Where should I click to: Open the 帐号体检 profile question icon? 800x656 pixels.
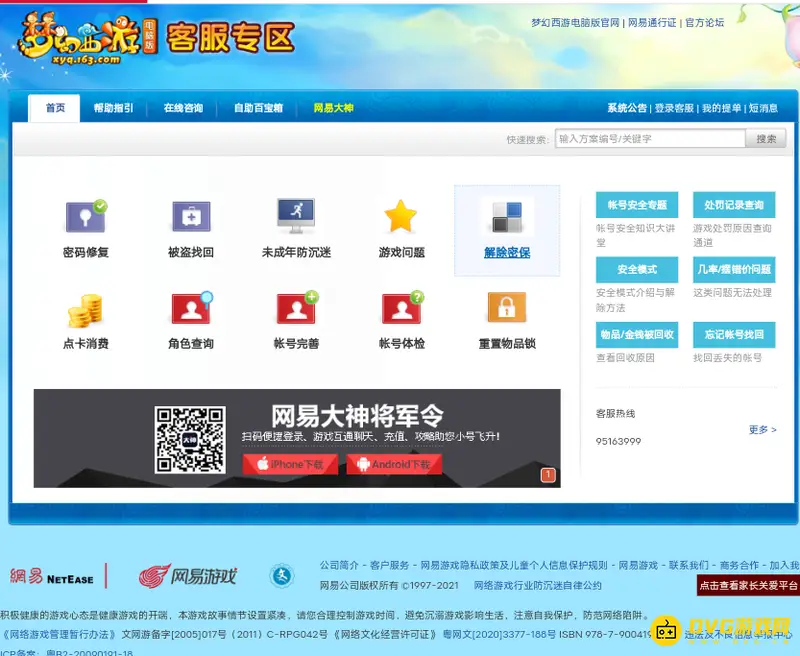pyautogui.click(x=403, y=307)
